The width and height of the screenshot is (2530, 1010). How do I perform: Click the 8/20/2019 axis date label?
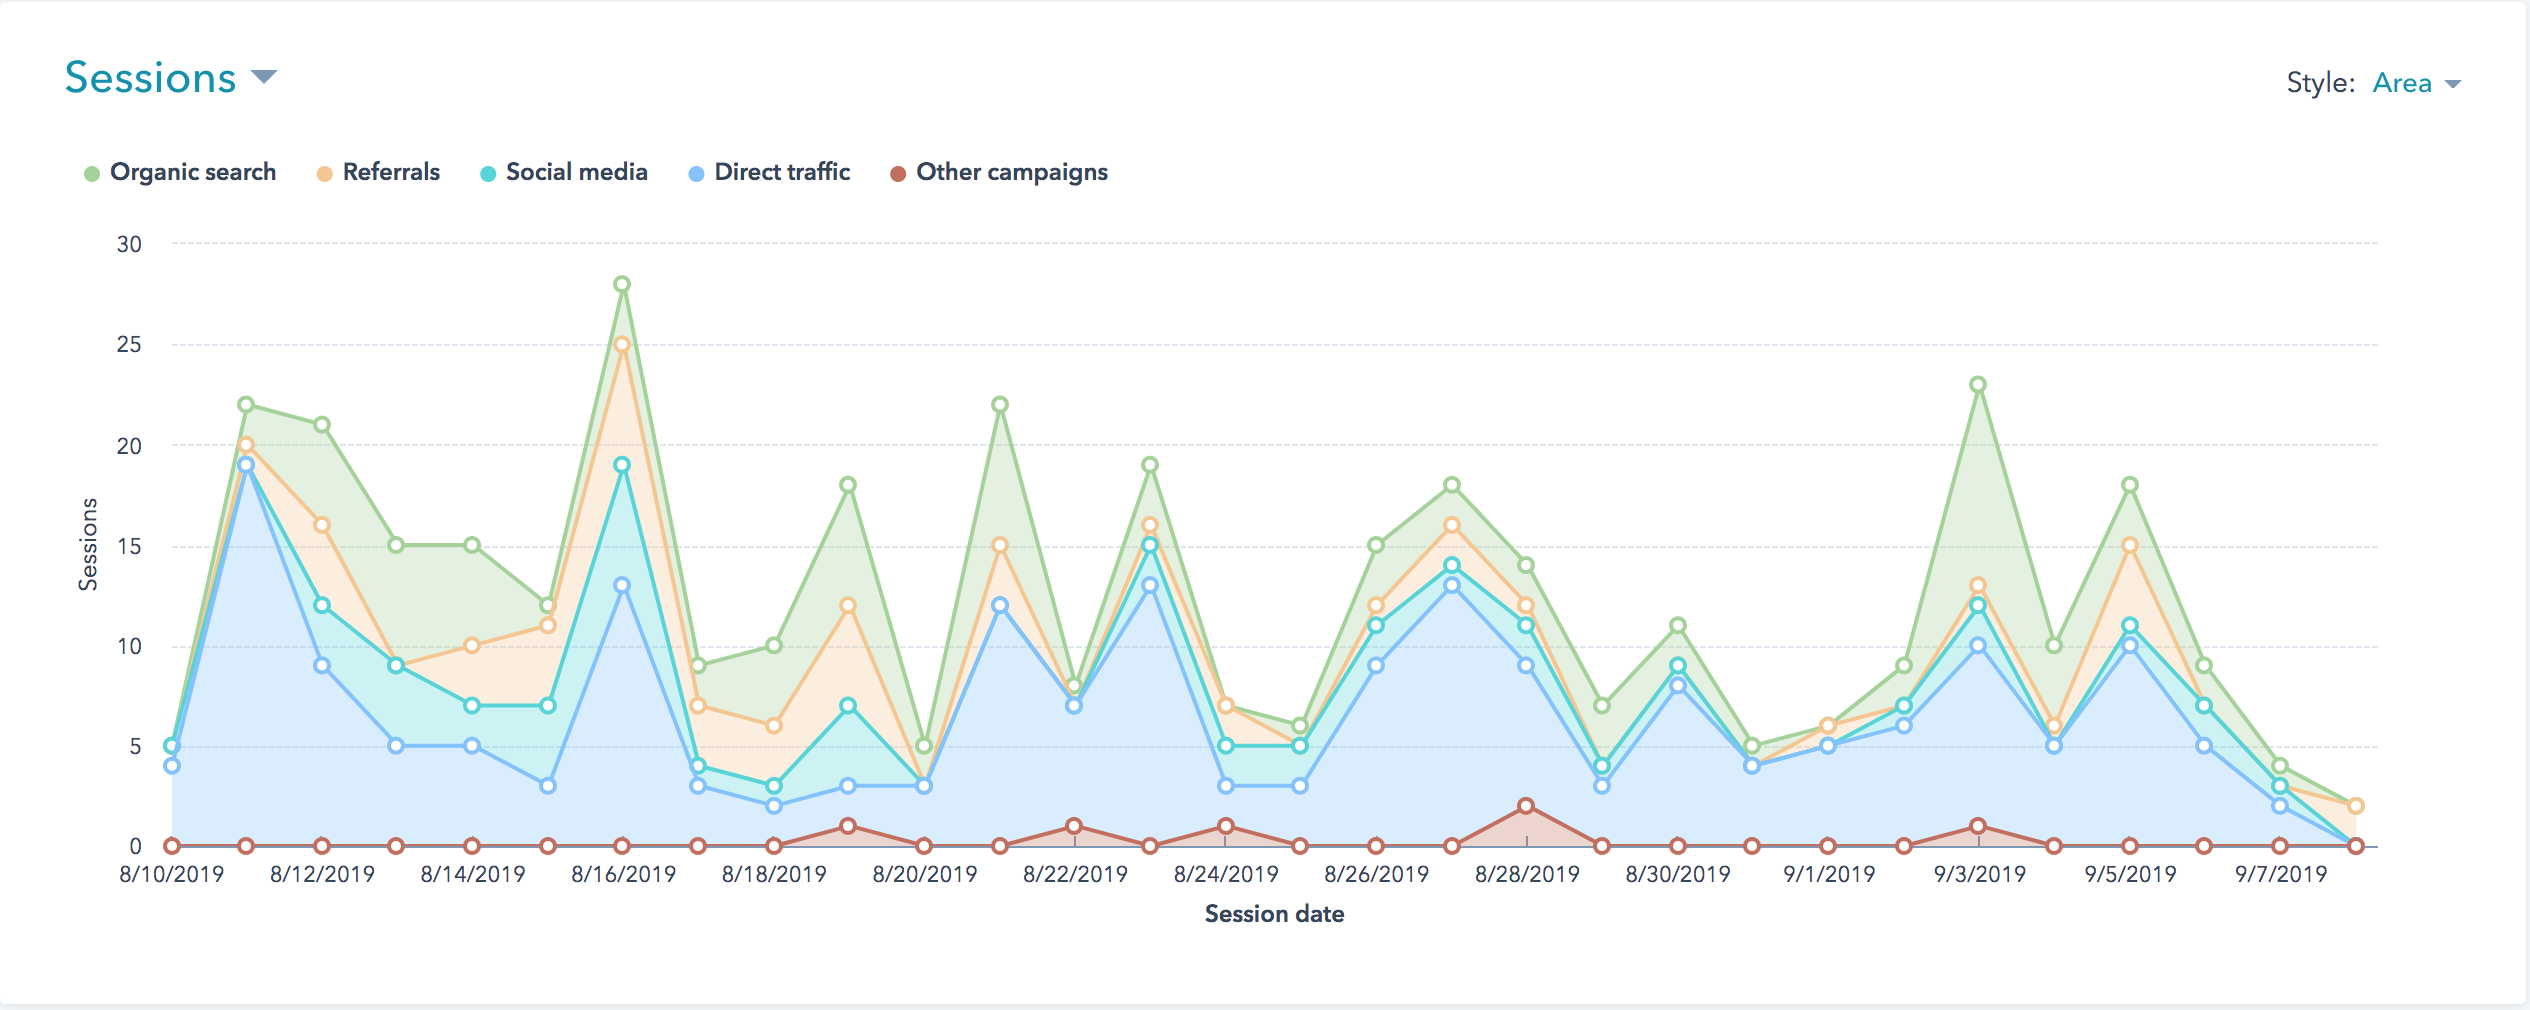(x=924, y=874)
